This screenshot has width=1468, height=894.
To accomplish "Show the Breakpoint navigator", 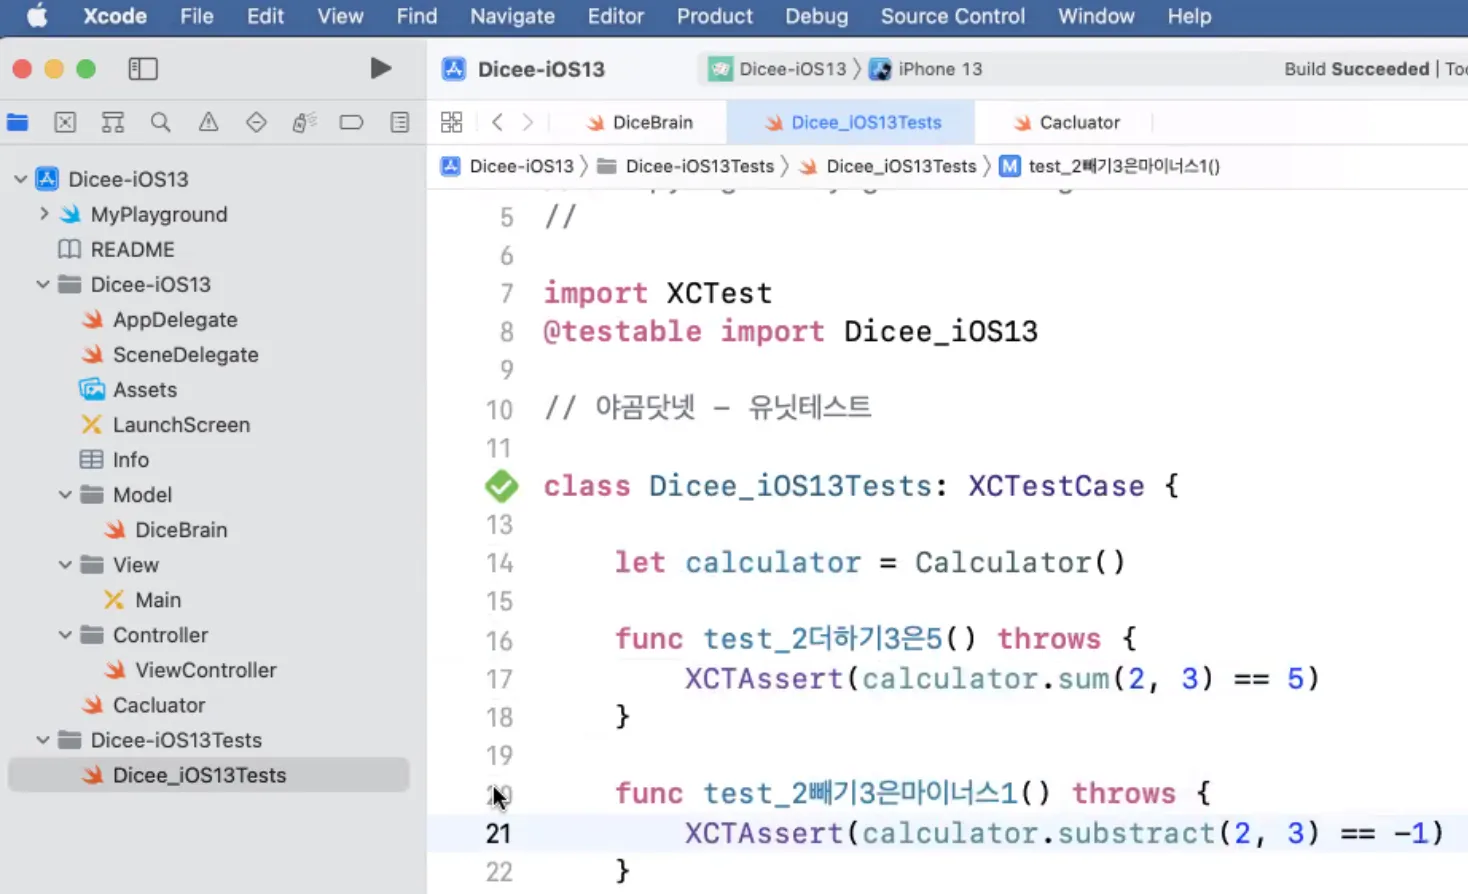I will point(351,122).
